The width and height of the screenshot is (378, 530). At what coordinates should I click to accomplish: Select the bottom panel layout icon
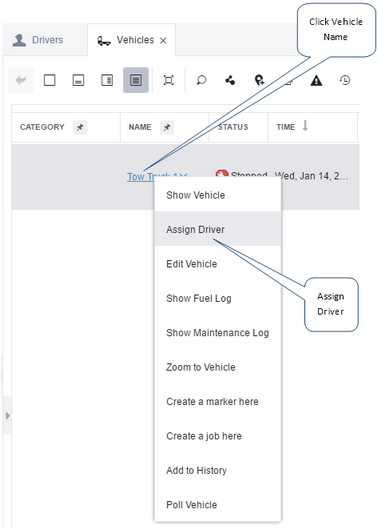coord(78,80)
